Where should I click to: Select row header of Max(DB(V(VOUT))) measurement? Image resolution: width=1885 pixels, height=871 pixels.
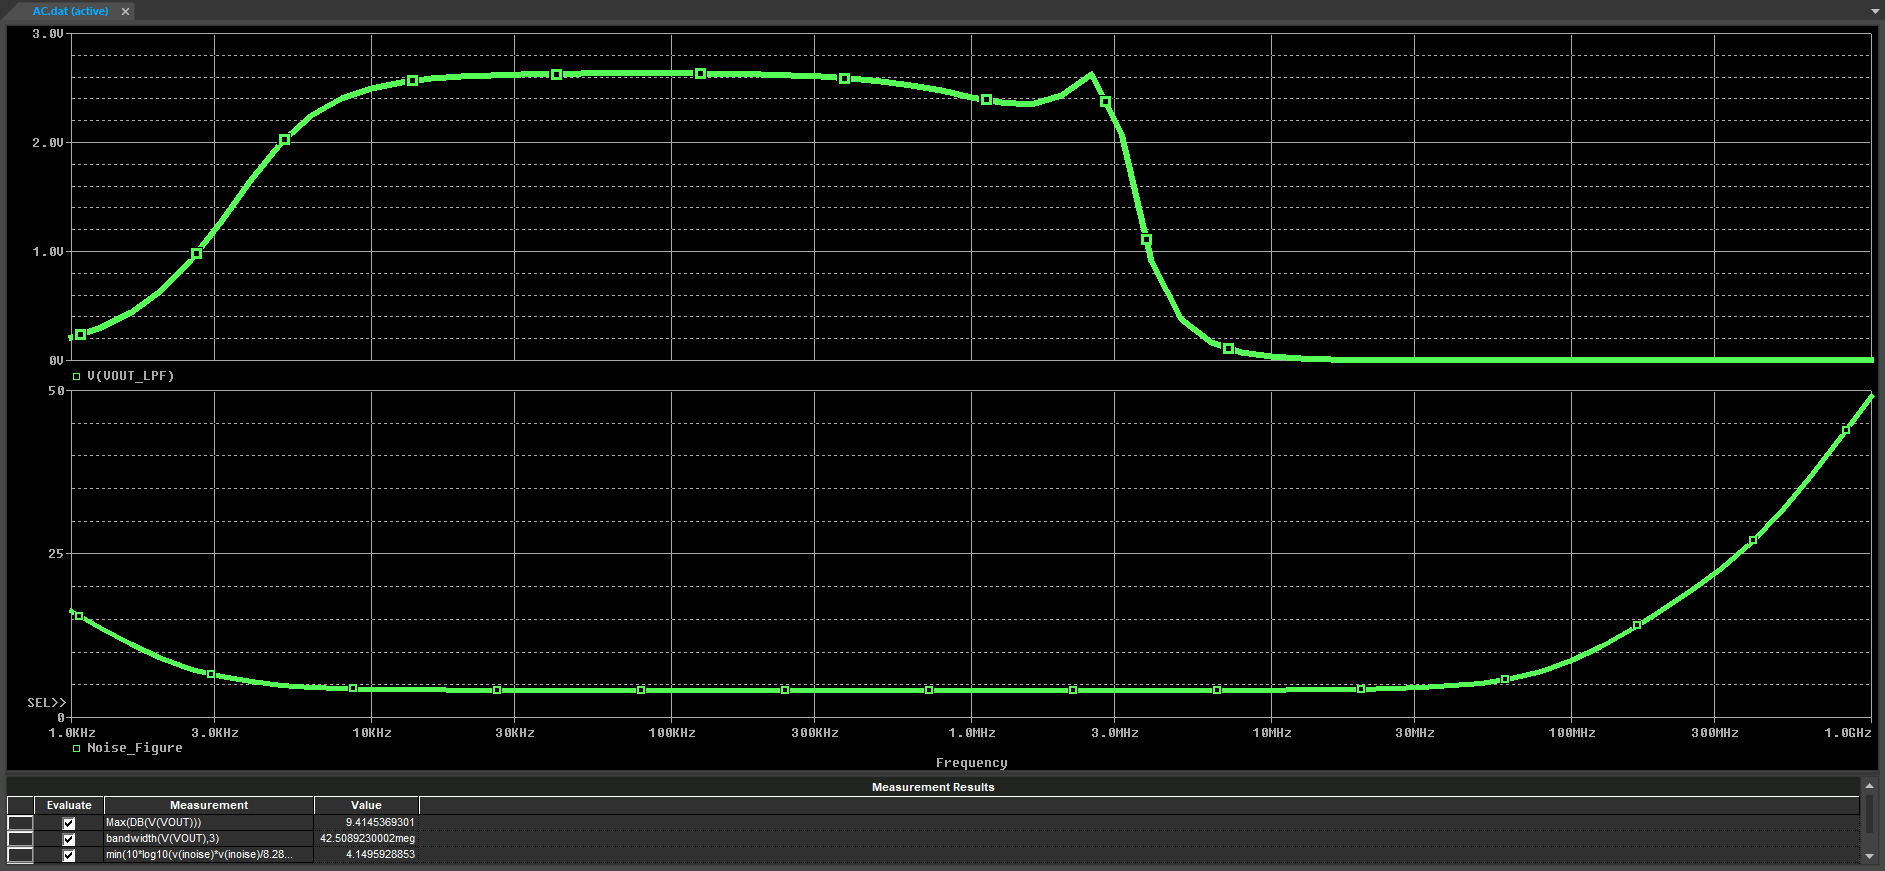(x=20, y=823)
